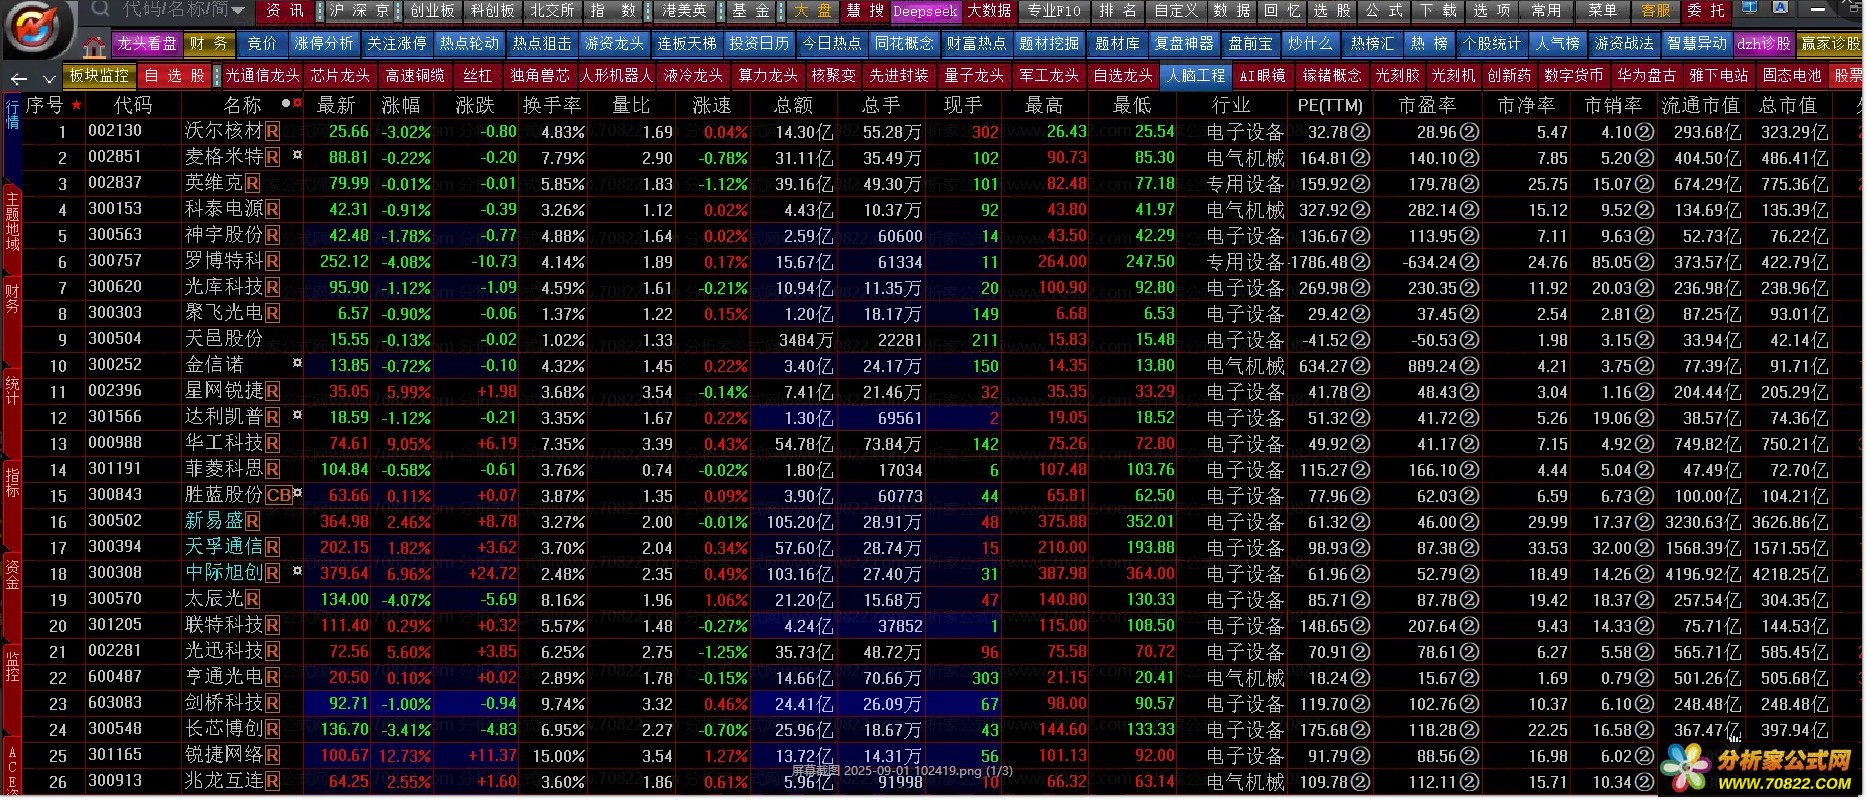Sort by the 换手率 column header
Image resolution: width=1868 pixels, height=800 pixels.
(551, 105)
